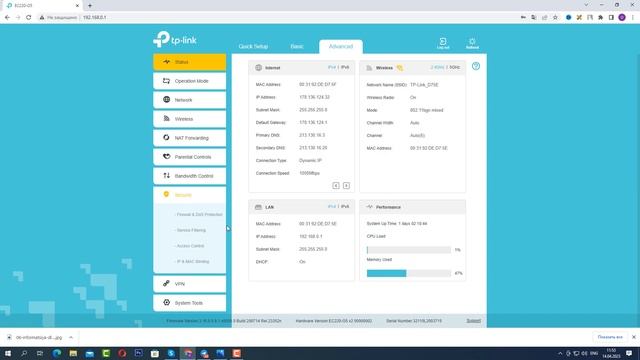Open the Support link in footer

[x=473, y=321]
